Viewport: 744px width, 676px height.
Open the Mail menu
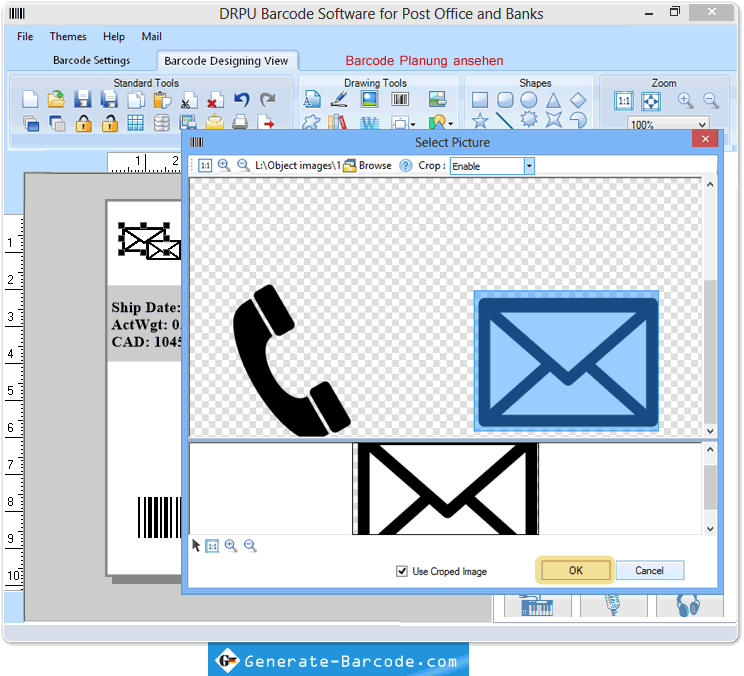point(151,37)
